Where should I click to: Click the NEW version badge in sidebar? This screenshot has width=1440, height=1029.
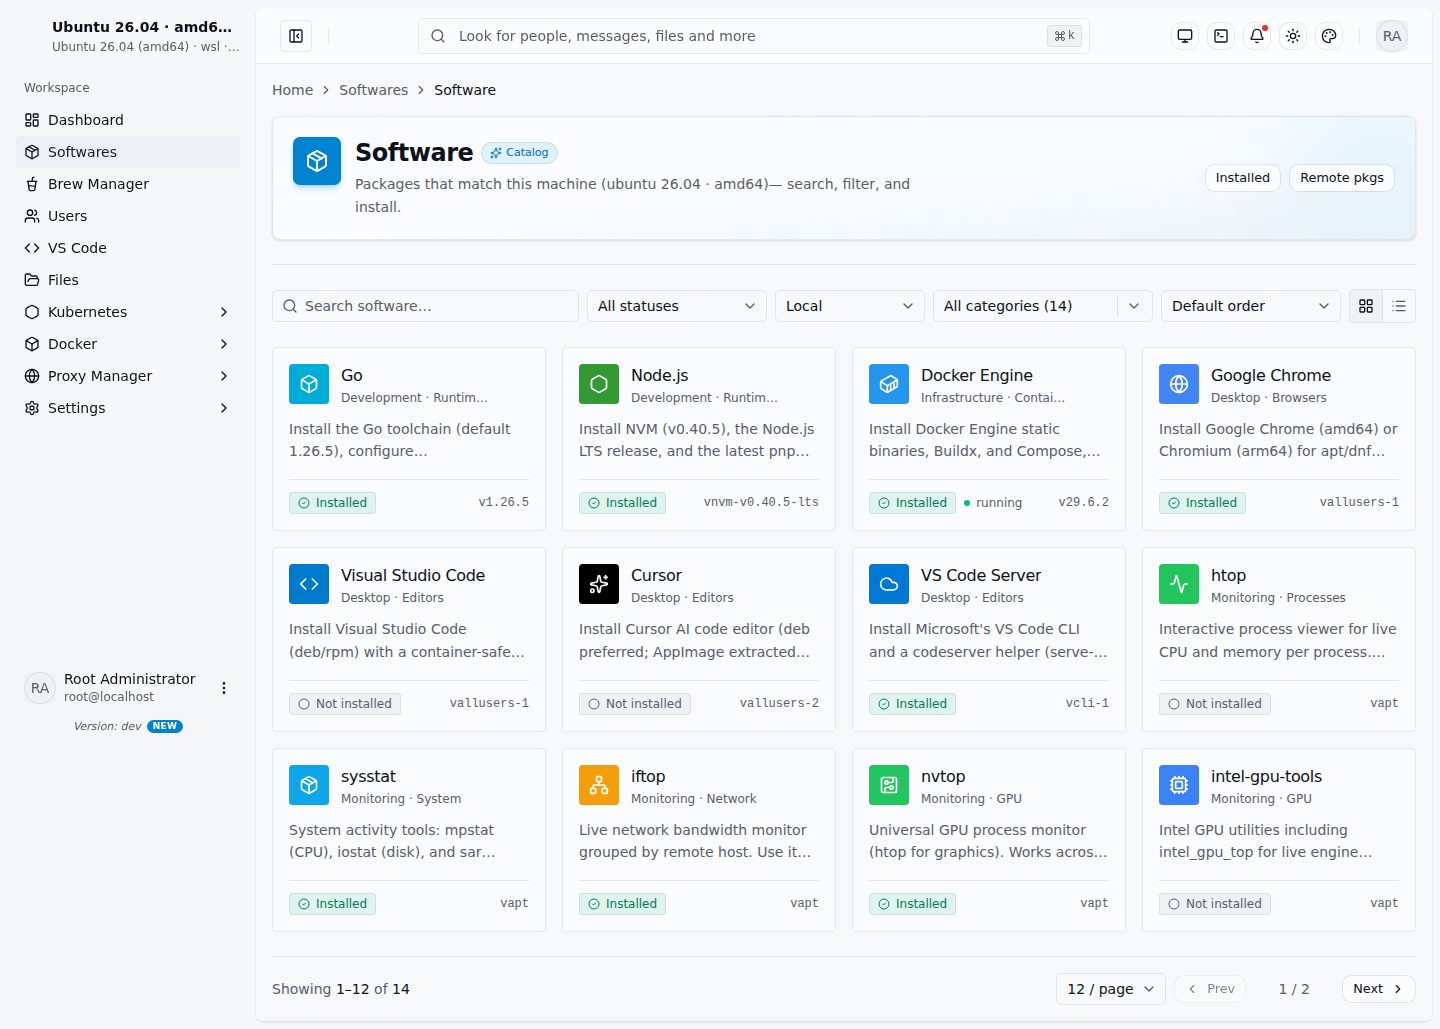click(165, 727)
